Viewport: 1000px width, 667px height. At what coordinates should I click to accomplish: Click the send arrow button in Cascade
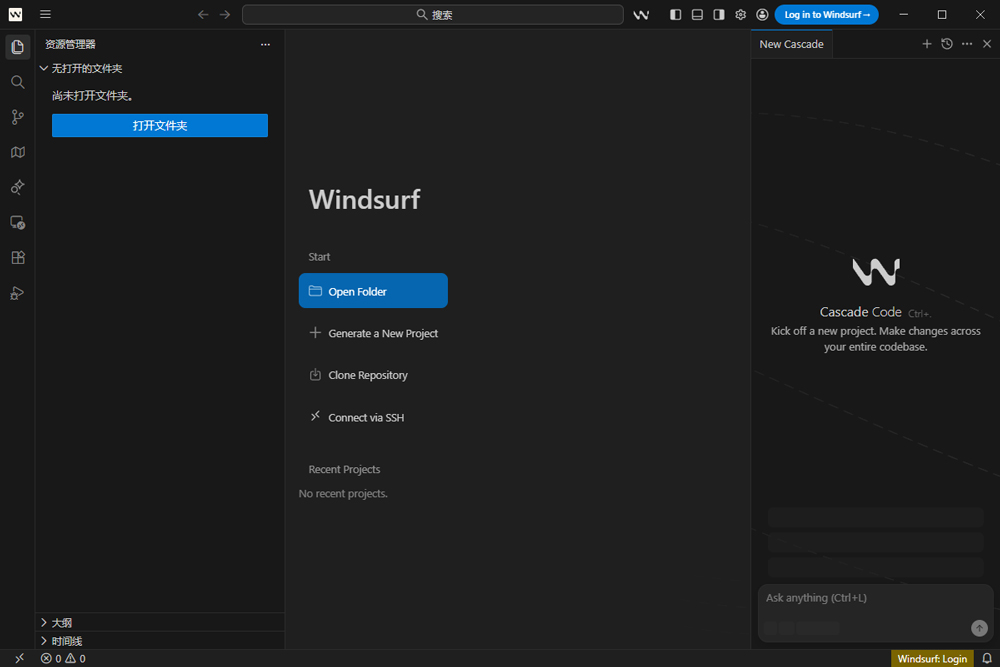[x=979, y=628]
